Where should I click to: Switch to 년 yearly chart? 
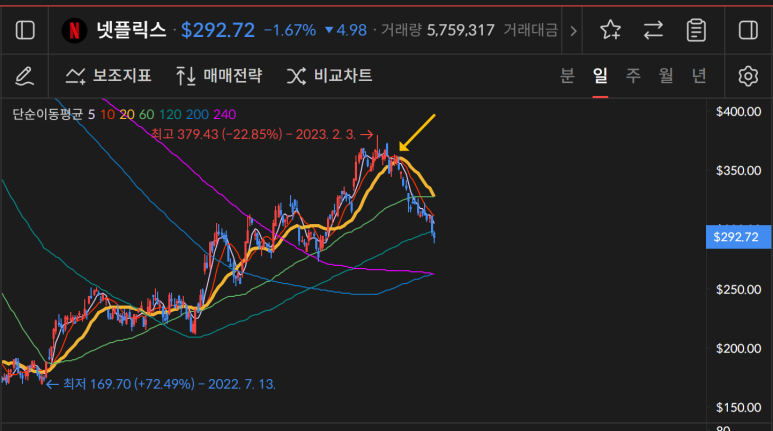pyautogui.click(x=699, y=76)
